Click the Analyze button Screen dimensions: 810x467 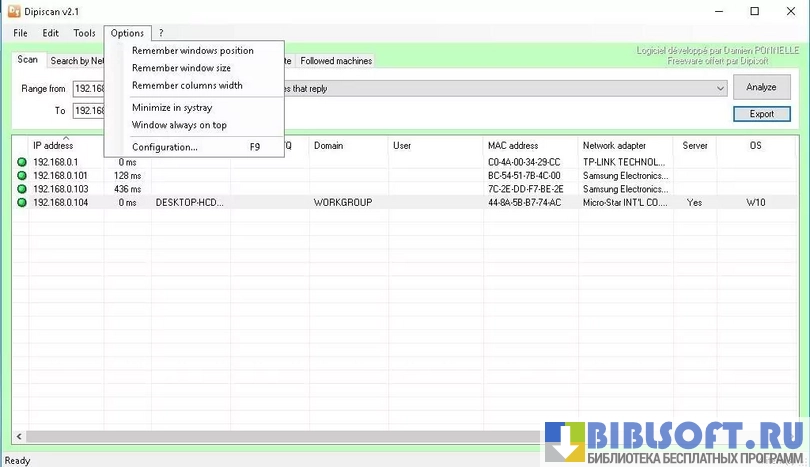tap(761, 88)
